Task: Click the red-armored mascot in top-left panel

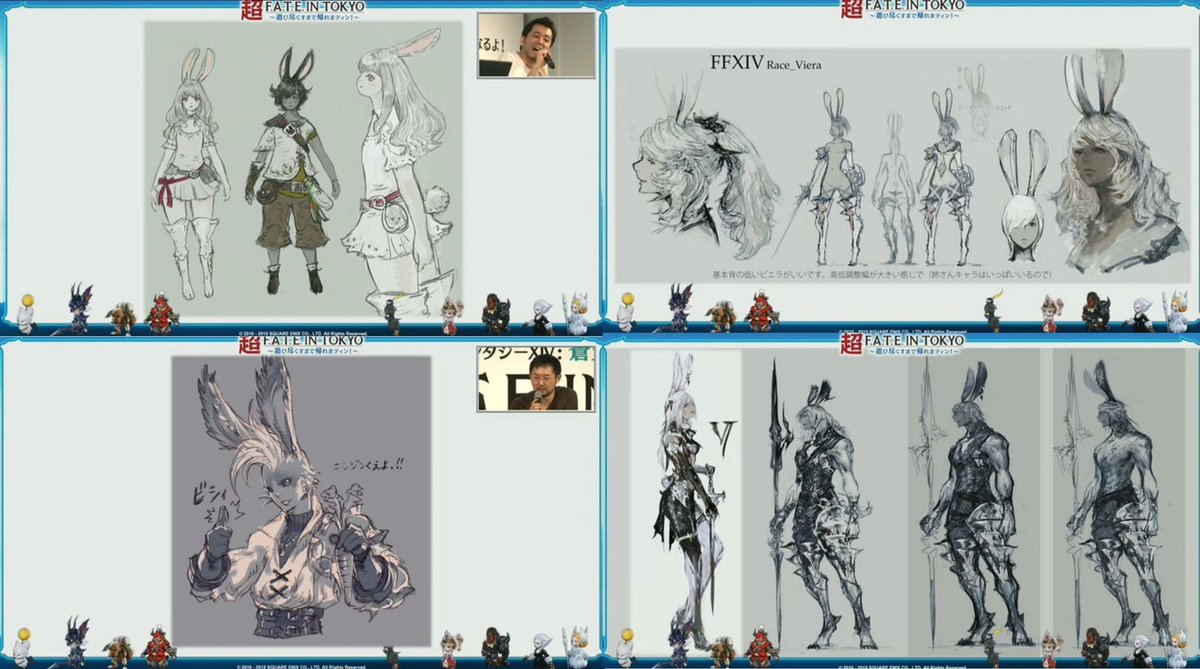Action: [x=160, y=313]
